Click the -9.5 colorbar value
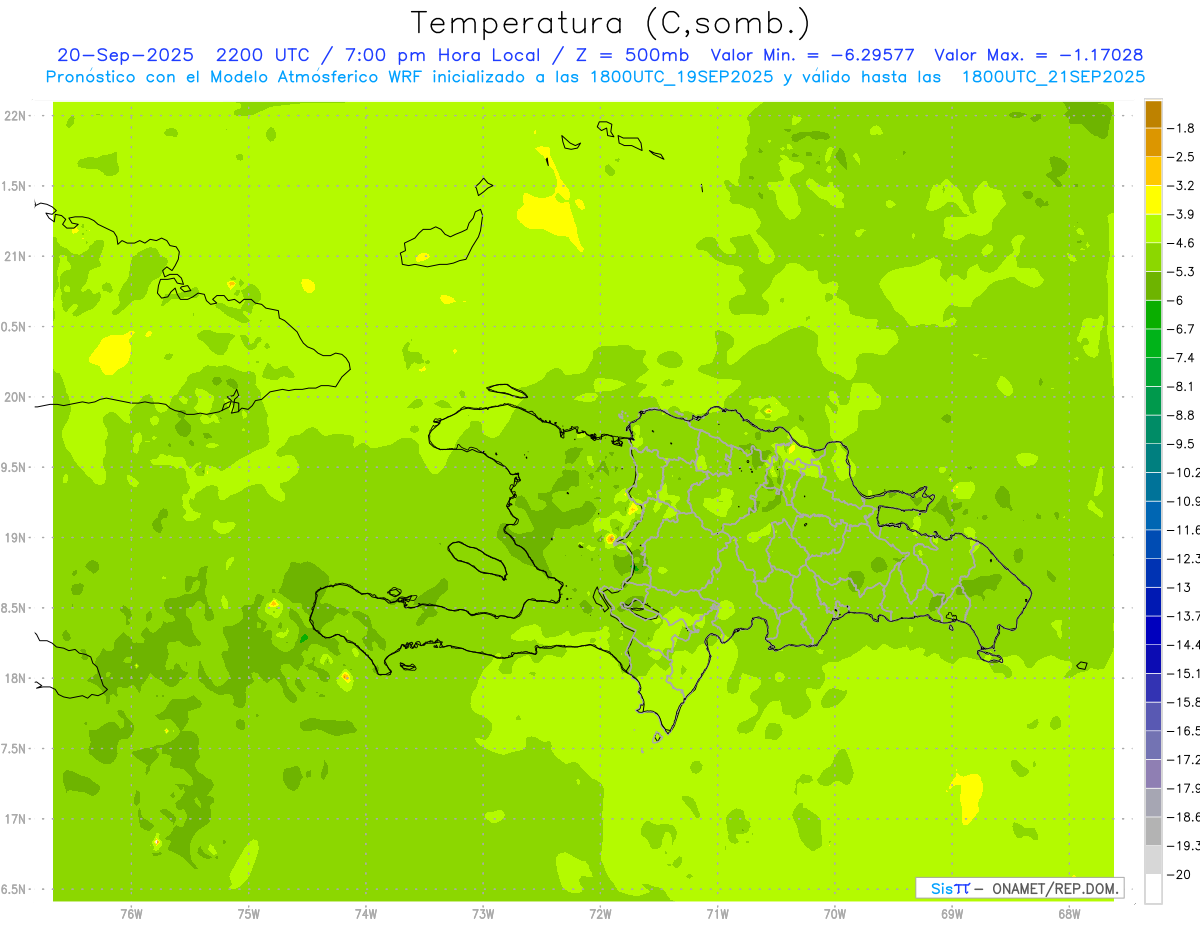The image size is (1200, 927). (1183, 444)
